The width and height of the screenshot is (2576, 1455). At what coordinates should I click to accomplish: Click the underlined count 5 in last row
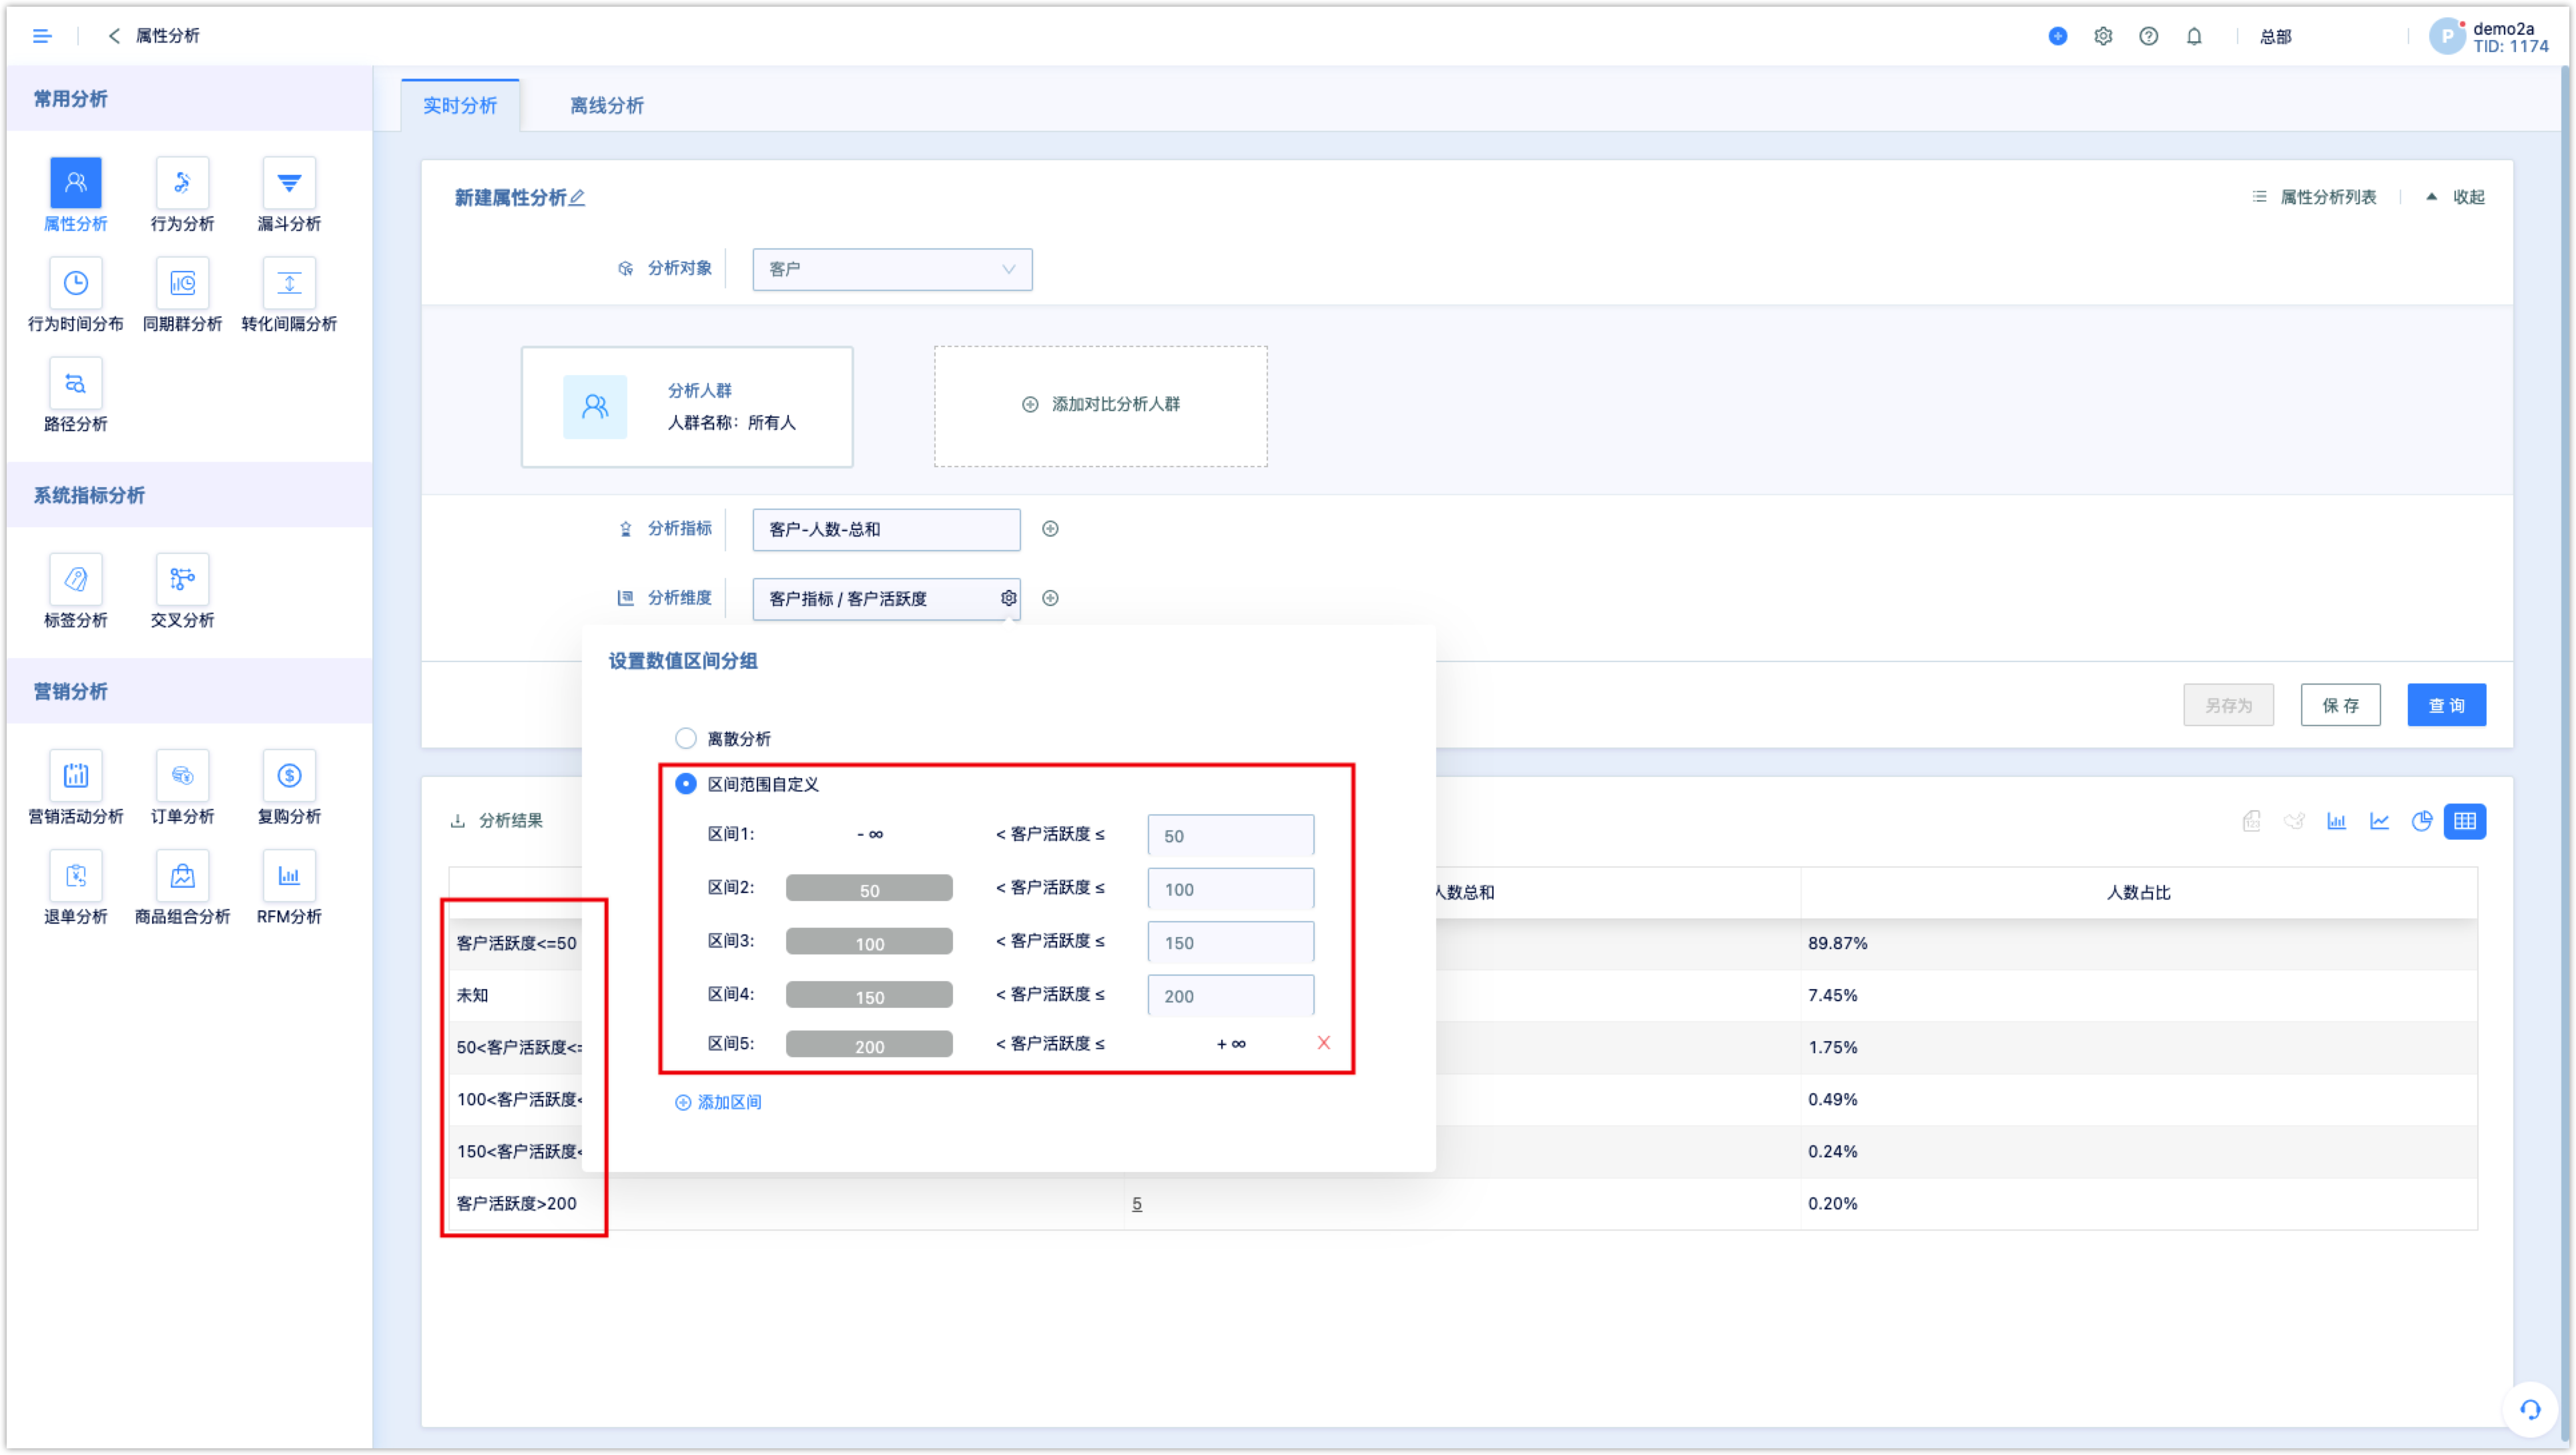coord(1136,1203)
